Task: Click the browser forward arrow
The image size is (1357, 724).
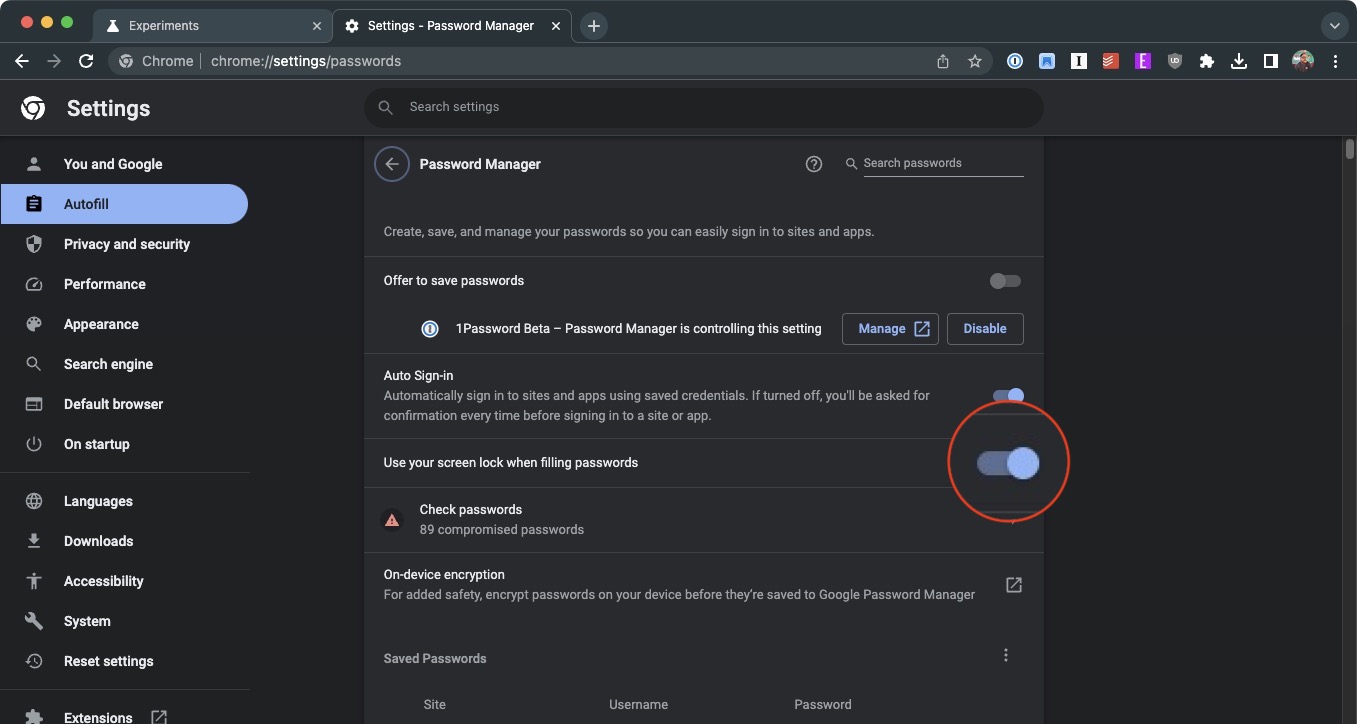Action: point(54,61)
